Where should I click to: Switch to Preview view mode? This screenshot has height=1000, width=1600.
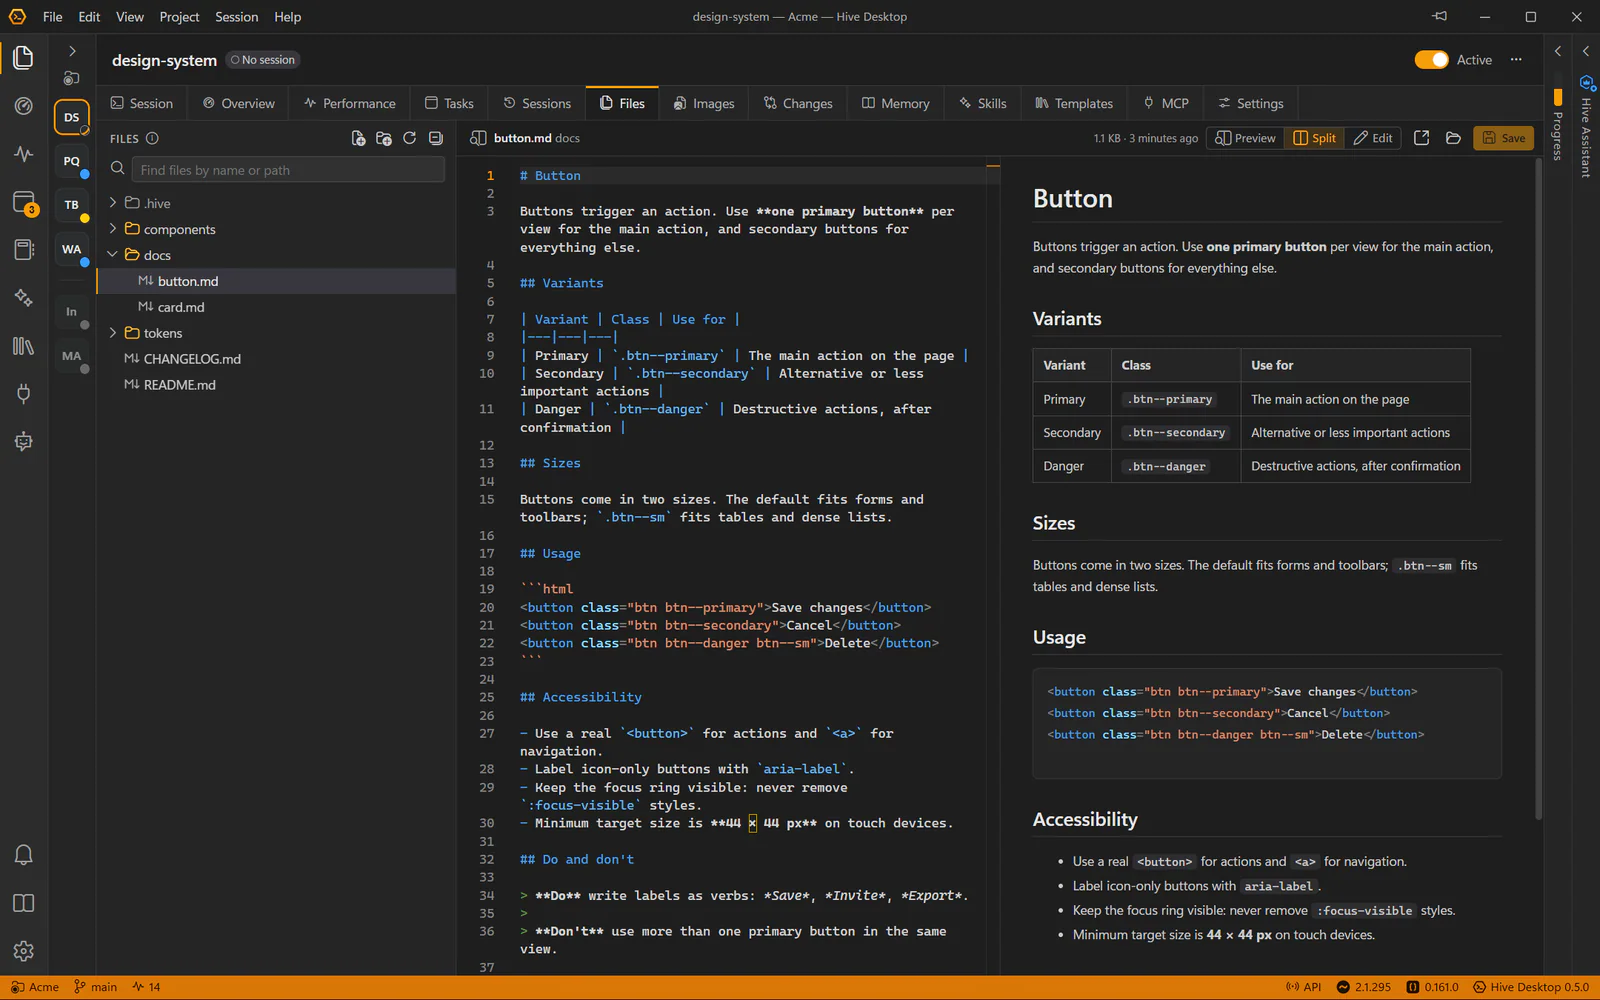click(1246, 138)
